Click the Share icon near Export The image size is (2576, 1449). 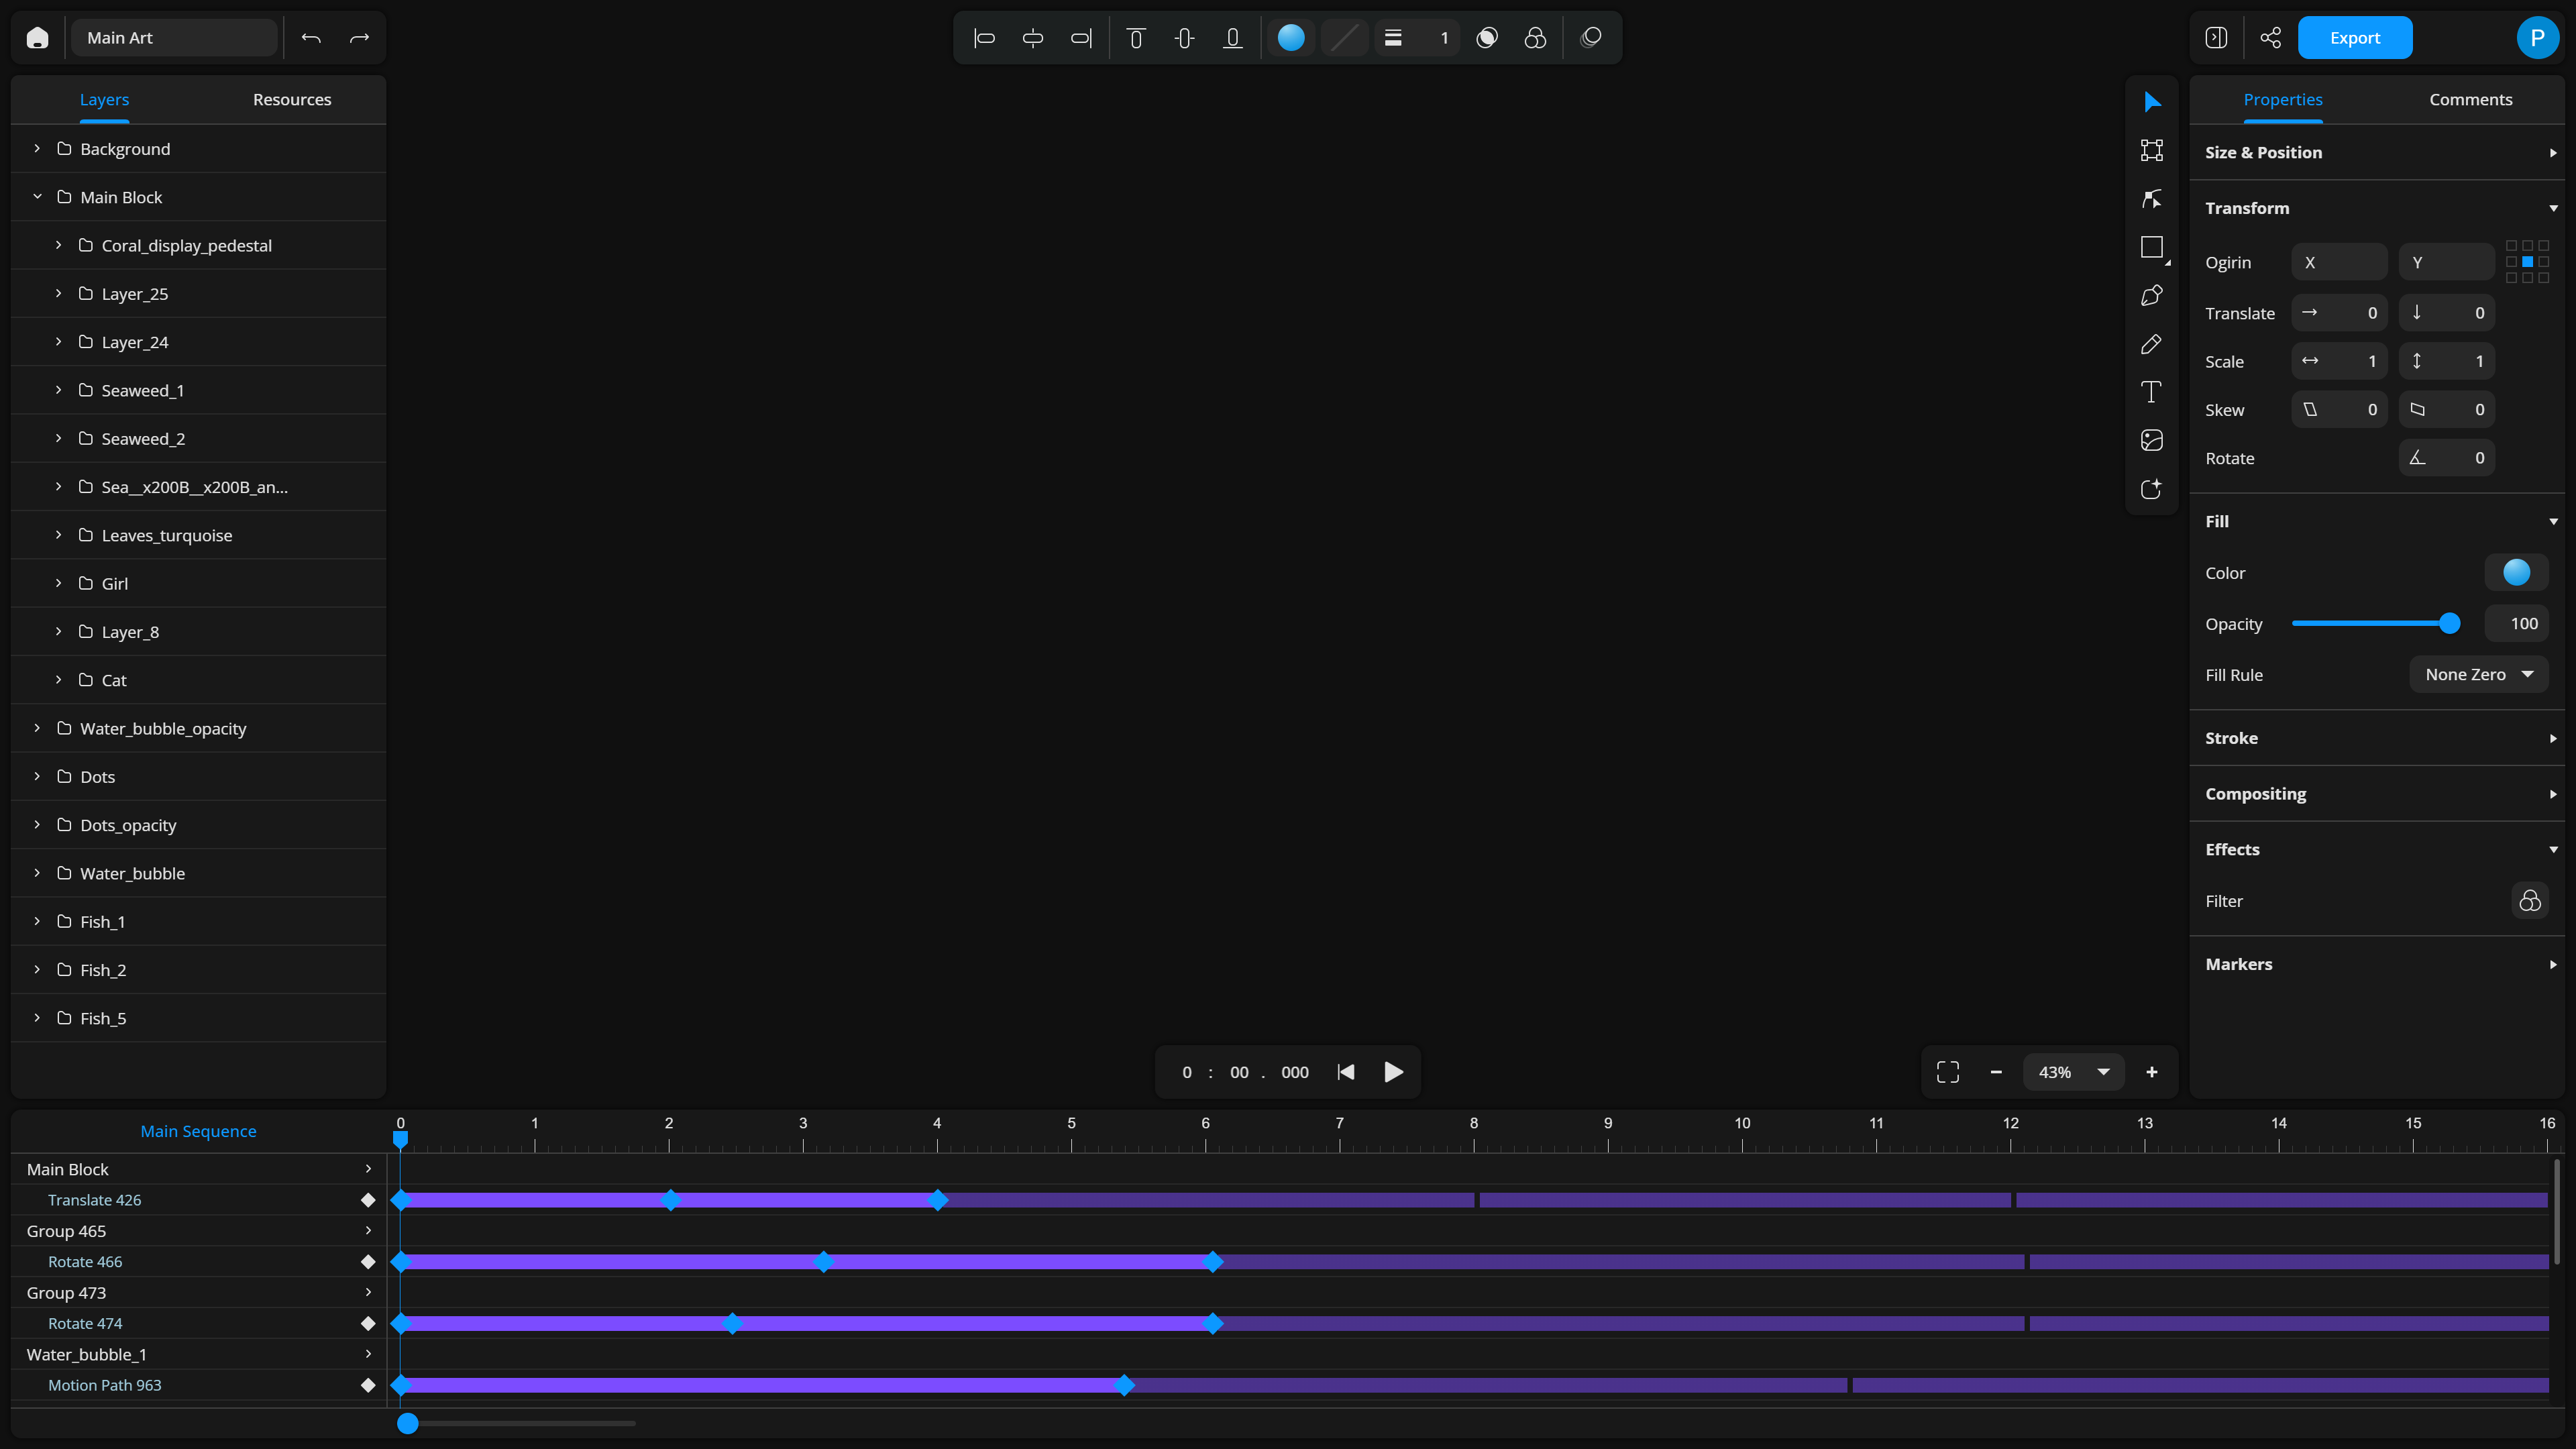tap(2270, 38)
